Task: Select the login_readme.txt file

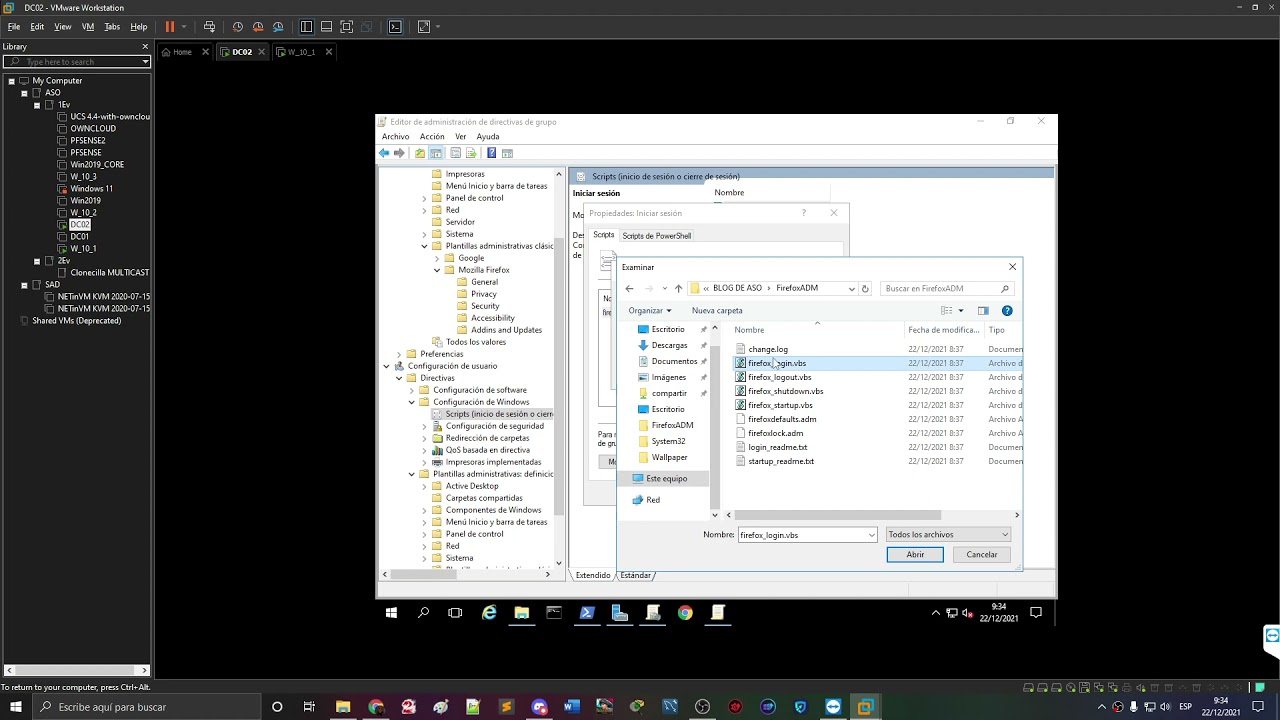Action: 778,448
